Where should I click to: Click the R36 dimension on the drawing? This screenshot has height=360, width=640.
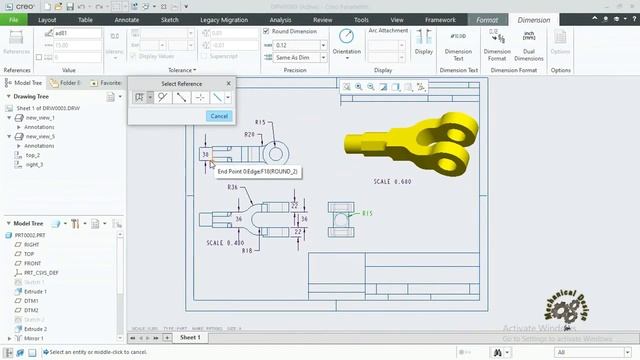click(232, 187)
